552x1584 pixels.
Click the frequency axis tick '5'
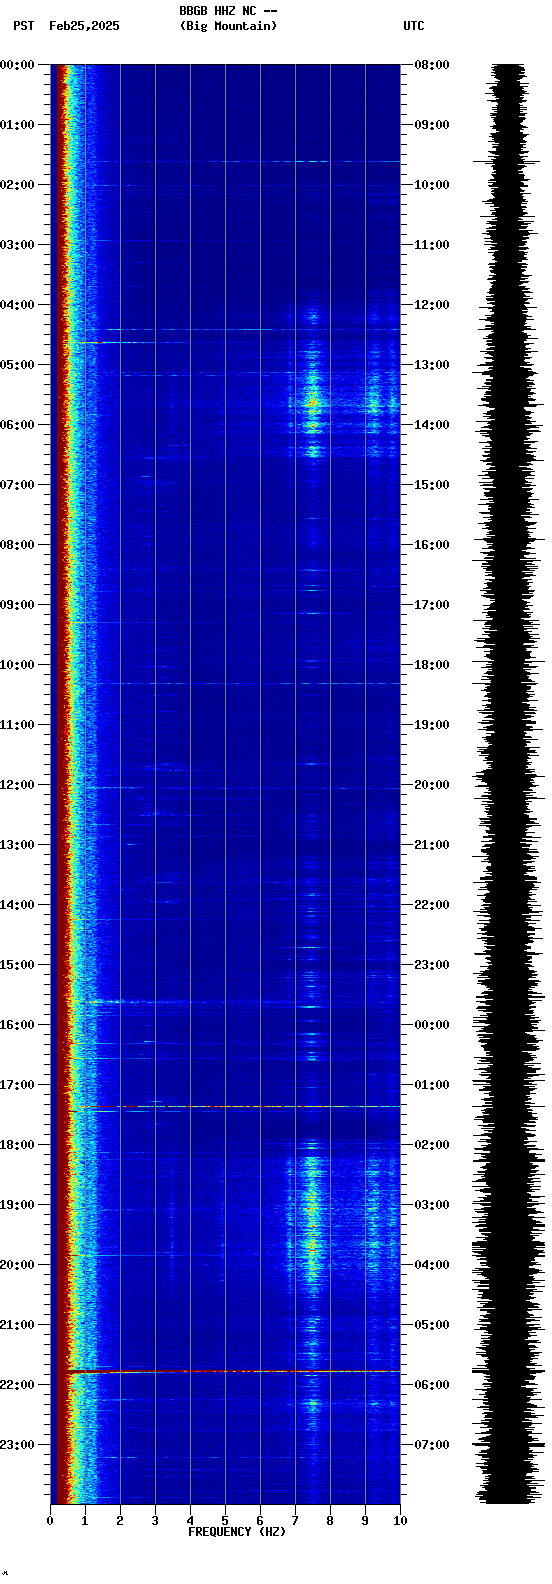click(225, 1521)
